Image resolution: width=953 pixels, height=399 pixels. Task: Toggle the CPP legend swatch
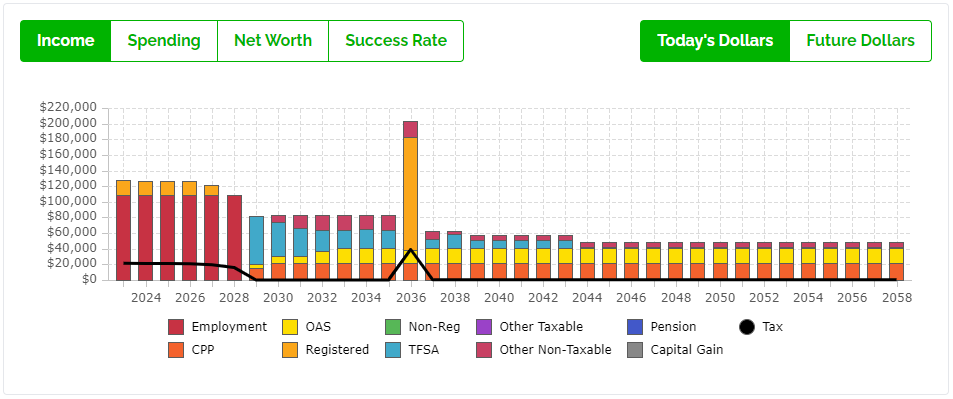pos(176,350)
